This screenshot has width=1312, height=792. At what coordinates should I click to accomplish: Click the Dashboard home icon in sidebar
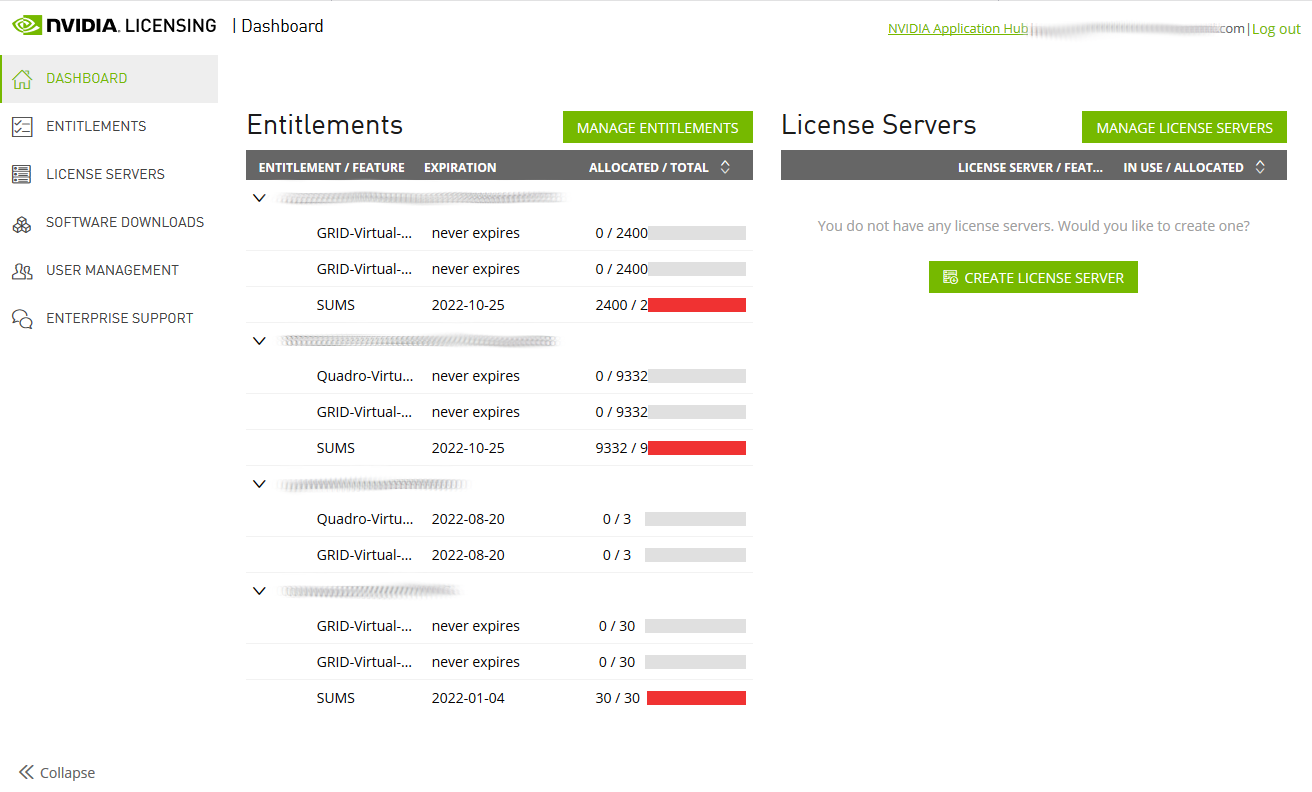[22, 79]
